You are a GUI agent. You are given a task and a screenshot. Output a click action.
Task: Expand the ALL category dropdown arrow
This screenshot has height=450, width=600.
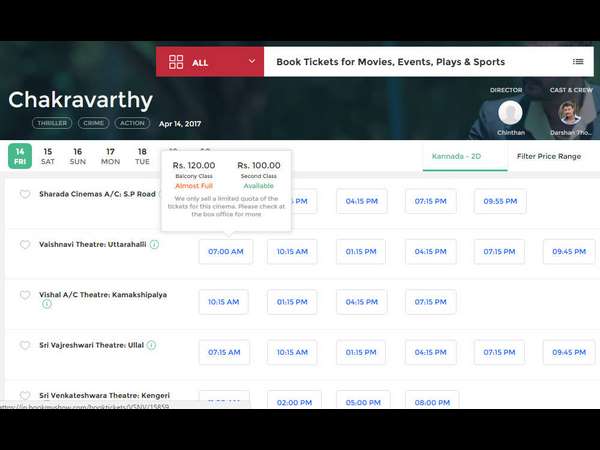pyautogui.click(x=252, y=61)
